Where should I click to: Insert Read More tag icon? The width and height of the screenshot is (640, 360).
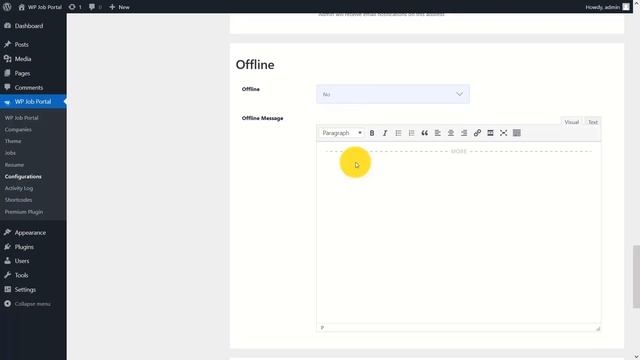pyautogui.click(x=490, y=133)
